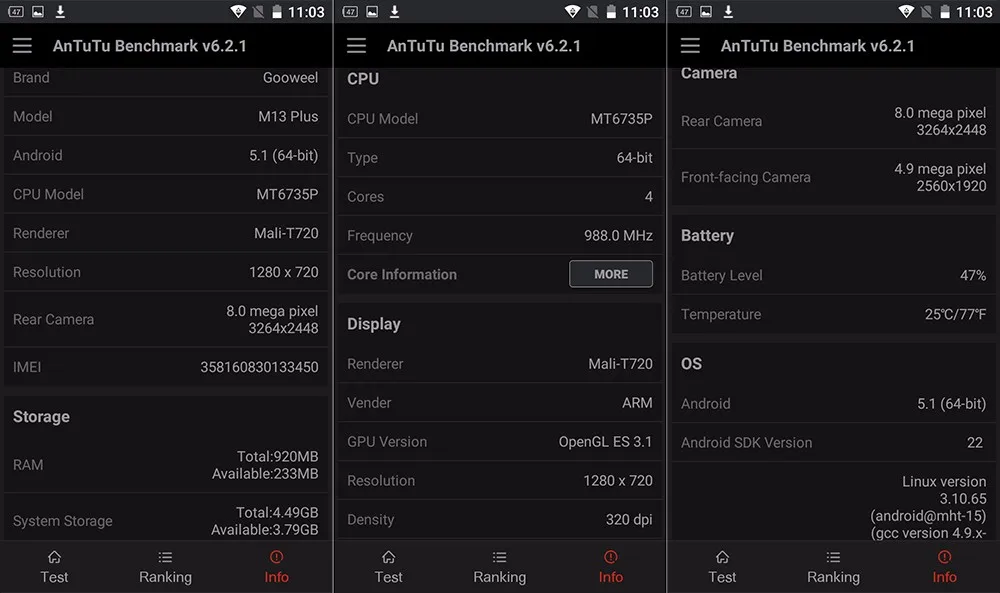
Task: Click Linux version 3.10.65 text
Action: [x=944, y=490]
